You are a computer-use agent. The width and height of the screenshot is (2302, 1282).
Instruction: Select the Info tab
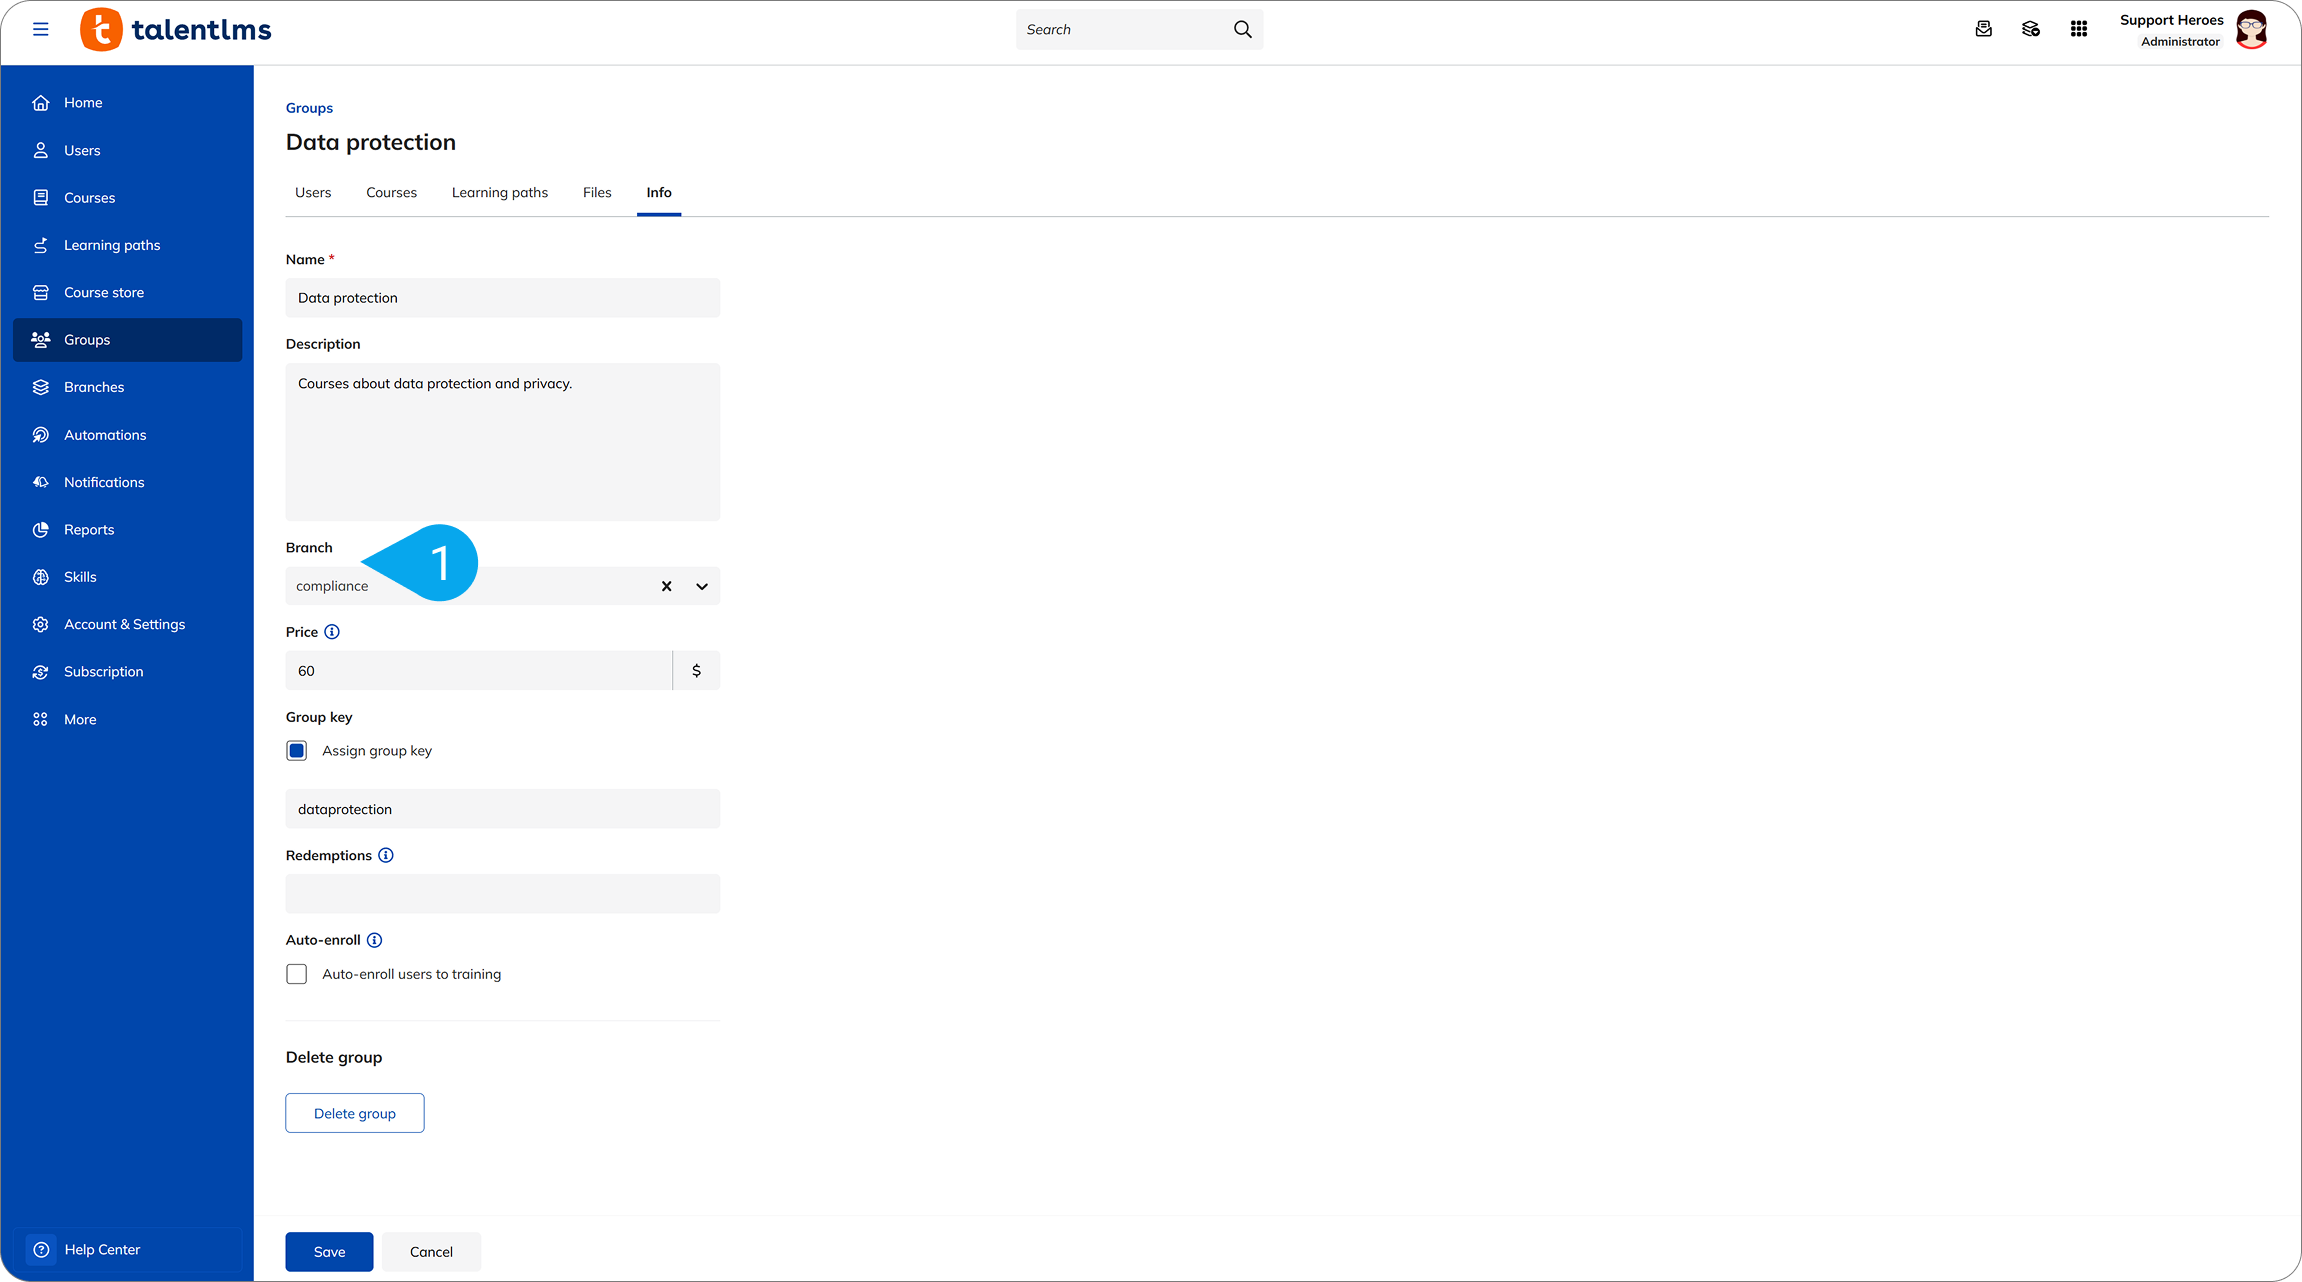659,193
